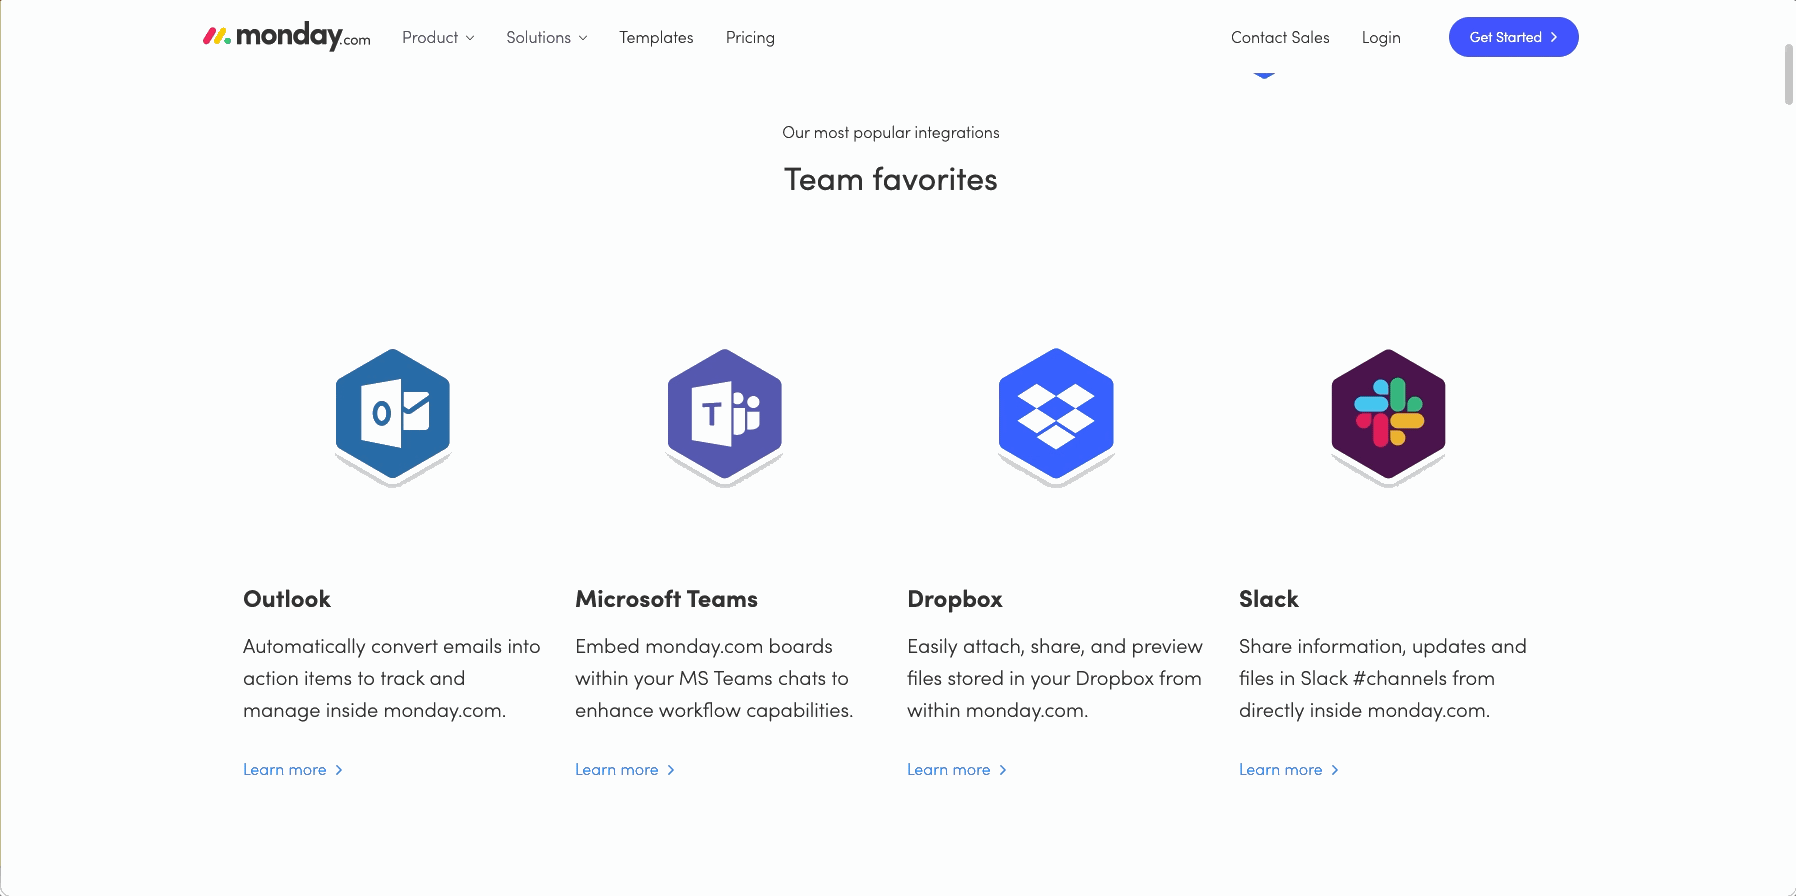This screenshot has width=1796, height=896.
Task: Click the Outlook description paragraph
Action: [x=392, y=678]
